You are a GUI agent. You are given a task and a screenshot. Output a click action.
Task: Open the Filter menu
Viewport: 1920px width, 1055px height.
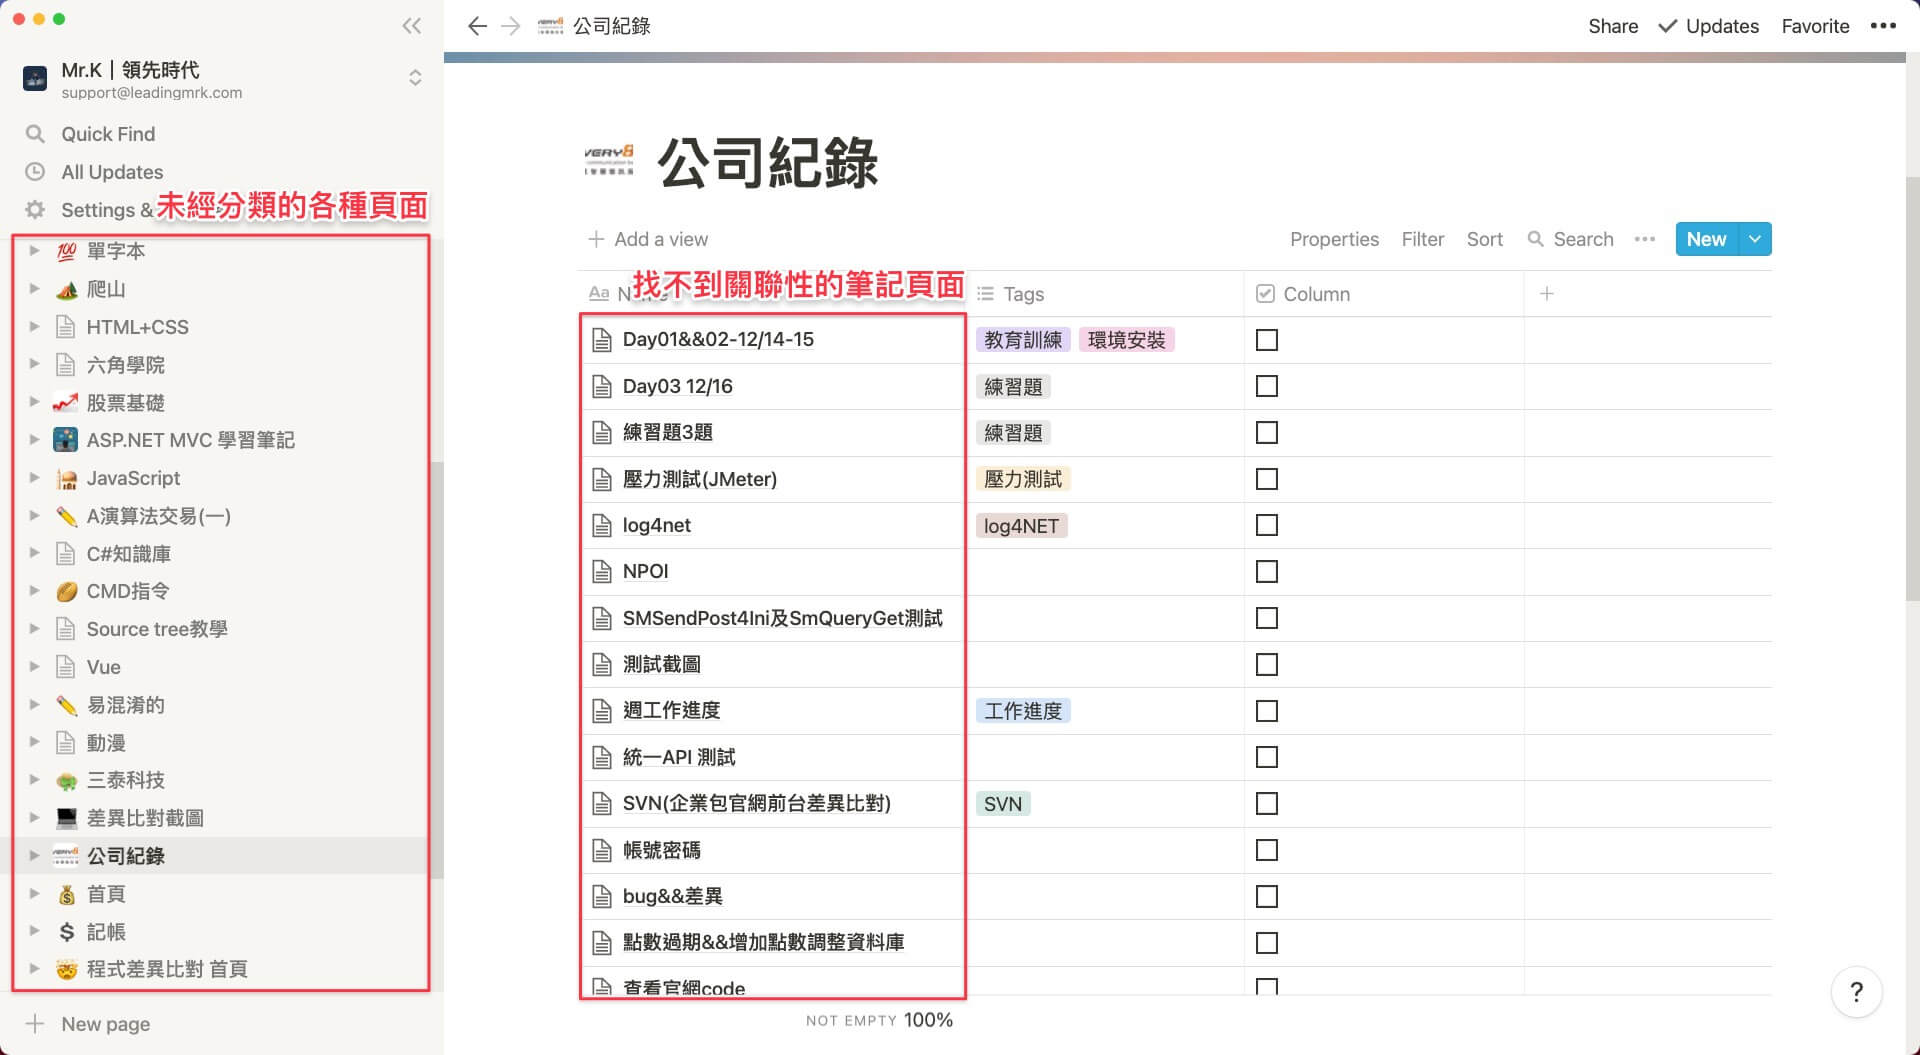click(1422, 239)
